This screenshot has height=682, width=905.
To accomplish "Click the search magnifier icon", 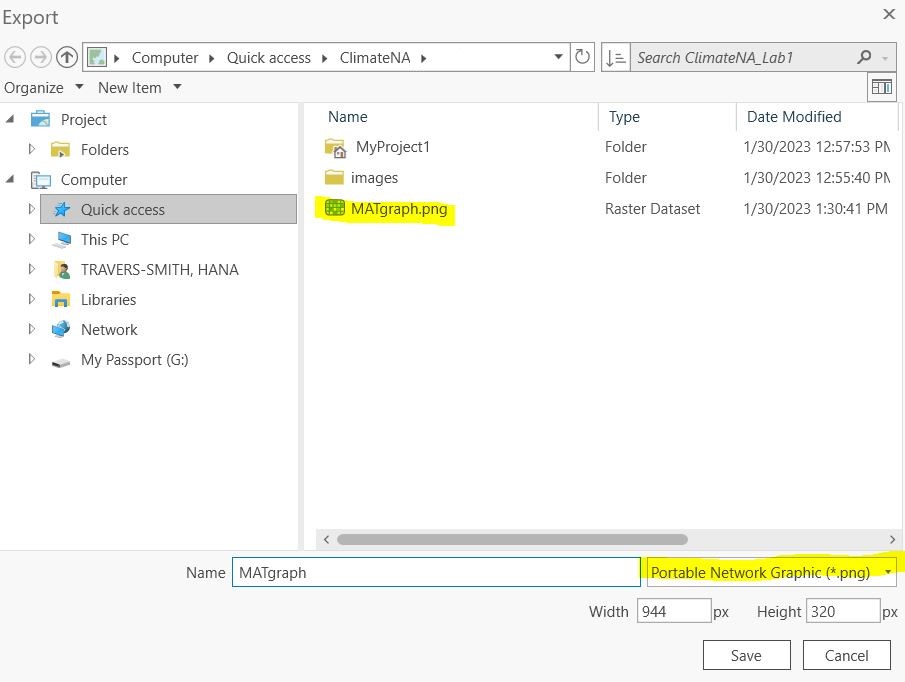I will pos(865,57).
